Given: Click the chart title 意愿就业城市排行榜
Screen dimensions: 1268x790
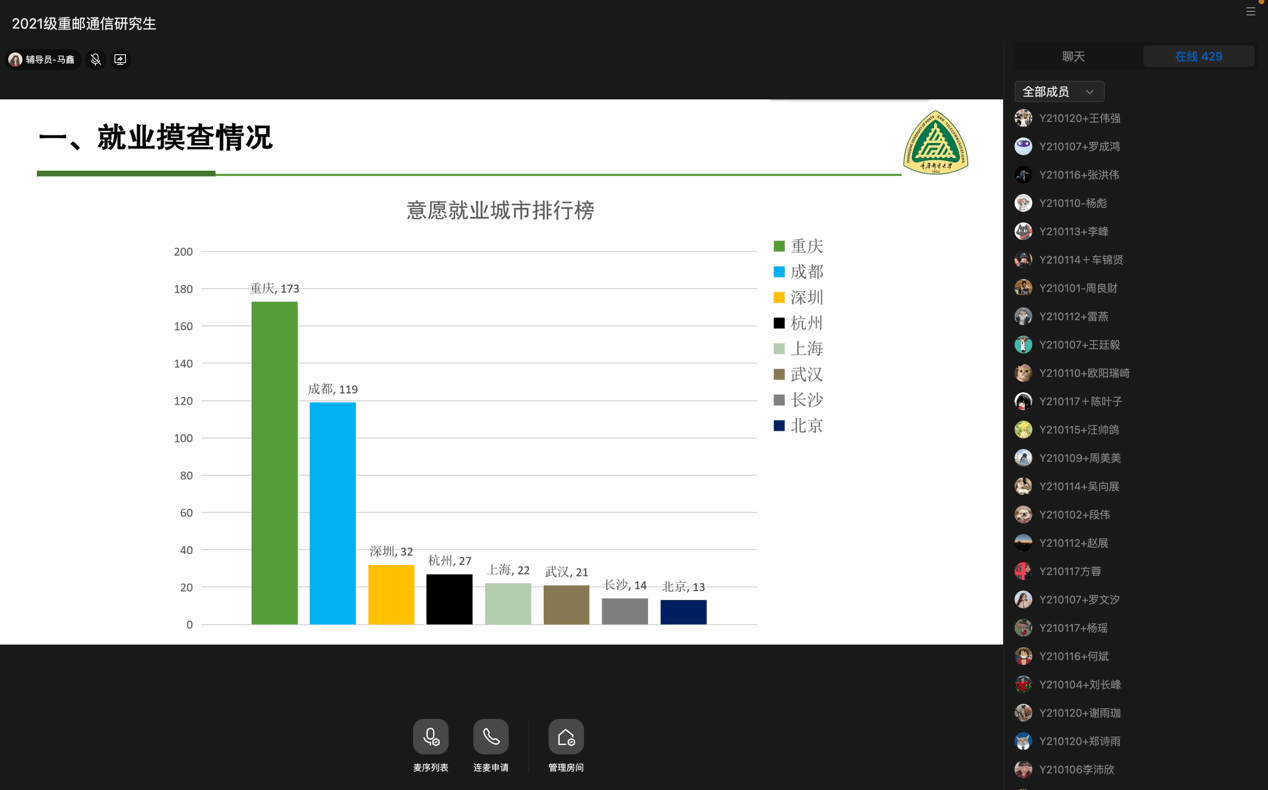Looking at the screenshot, I should [500, 210].
